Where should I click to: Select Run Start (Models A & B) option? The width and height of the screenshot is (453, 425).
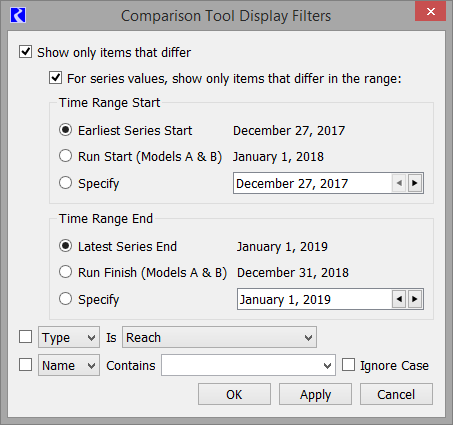[65, 156]
